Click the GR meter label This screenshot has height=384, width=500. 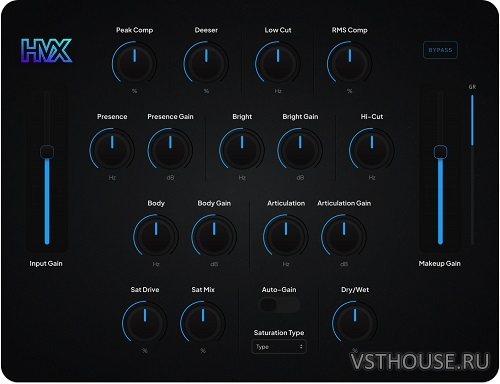coord(472,87)
